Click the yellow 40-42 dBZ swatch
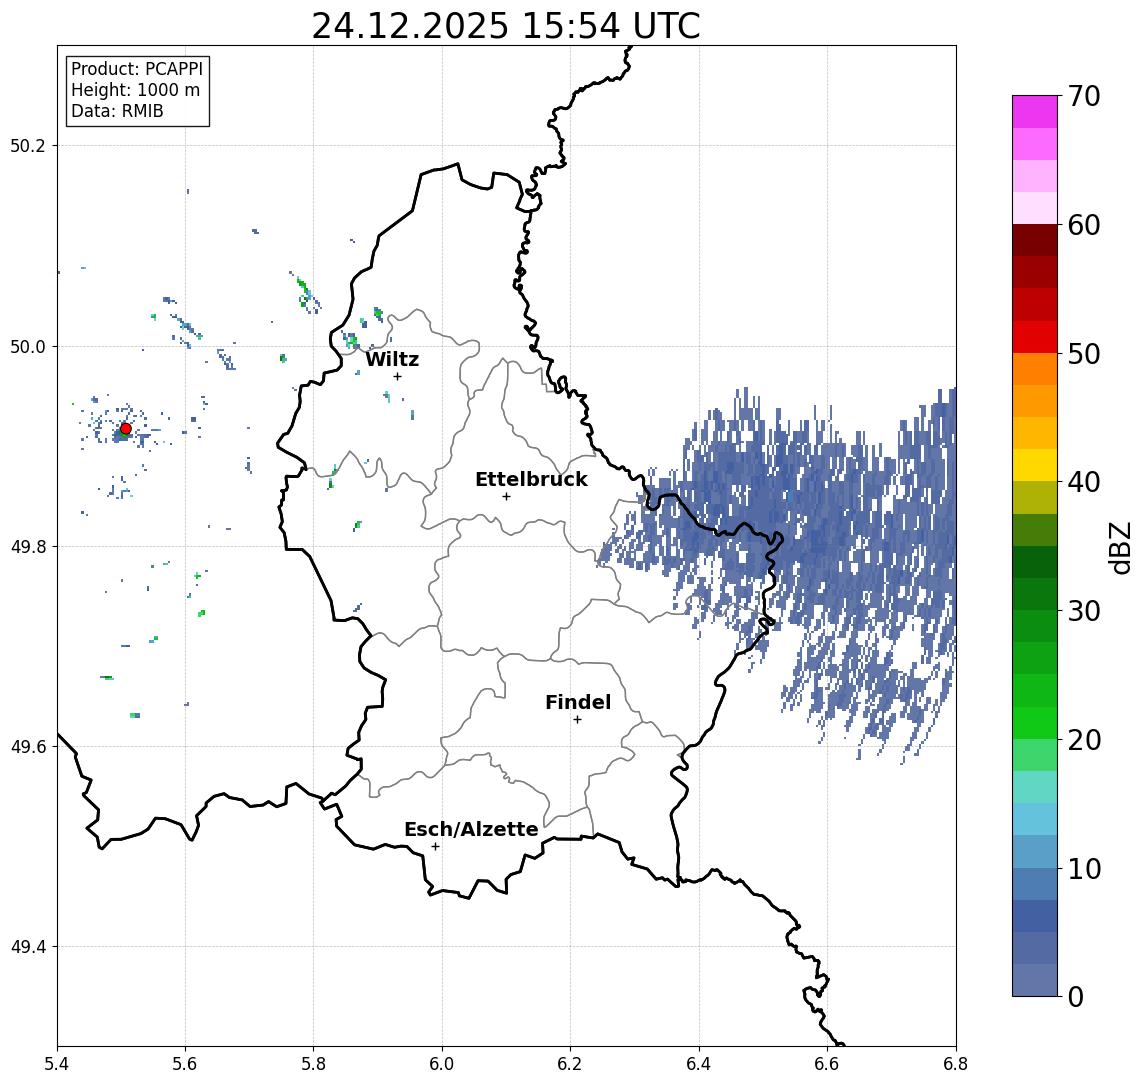 pos(1035,465)
